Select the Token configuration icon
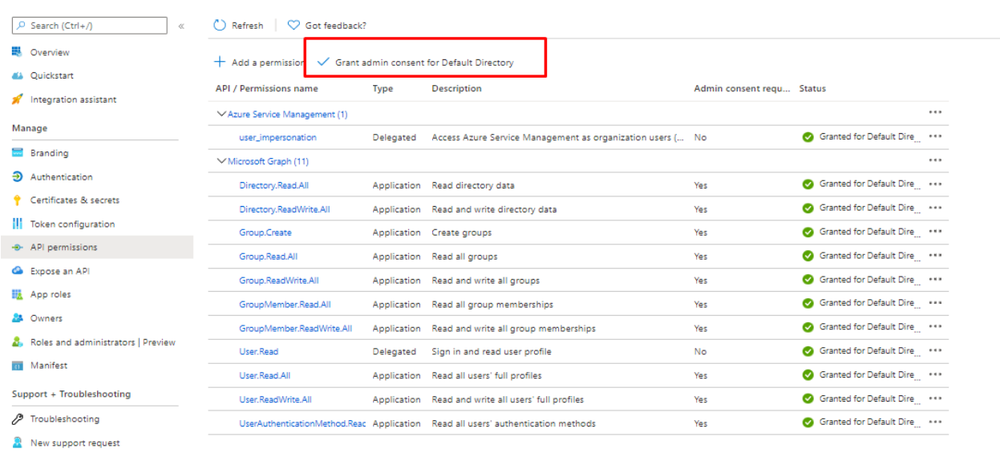The height and width of the screenshot is (473, 1000). pyautogui.click(x=17, y=224)
